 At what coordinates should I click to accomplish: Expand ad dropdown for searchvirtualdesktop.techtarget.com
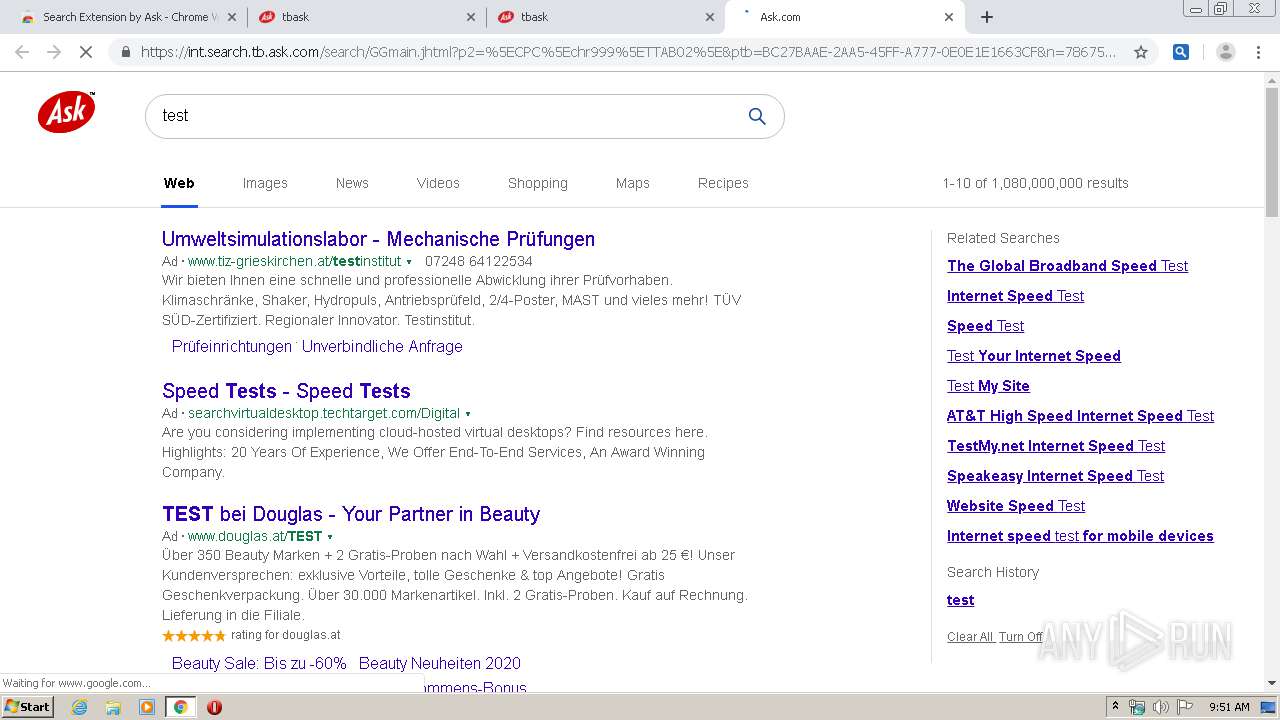(x=468, y=414)
